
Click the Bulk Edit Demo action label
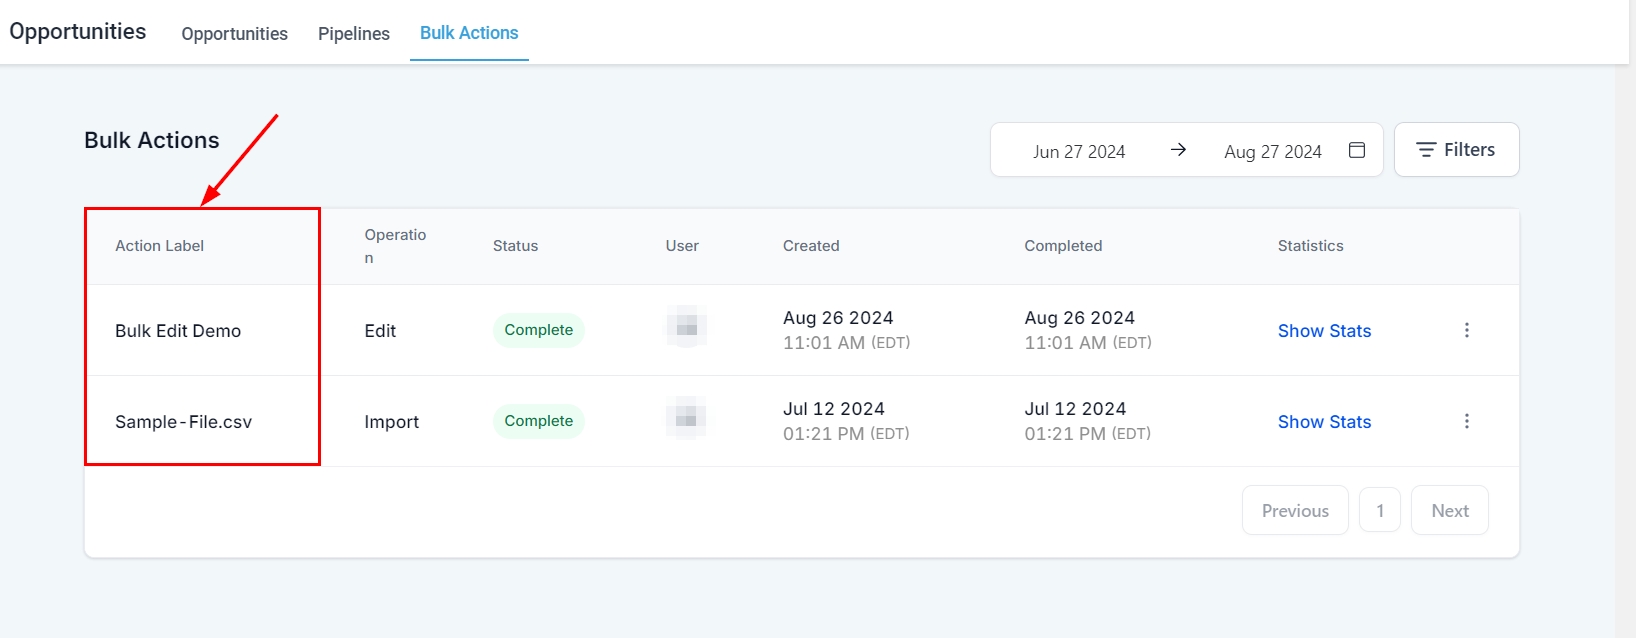tap(178, 331)
